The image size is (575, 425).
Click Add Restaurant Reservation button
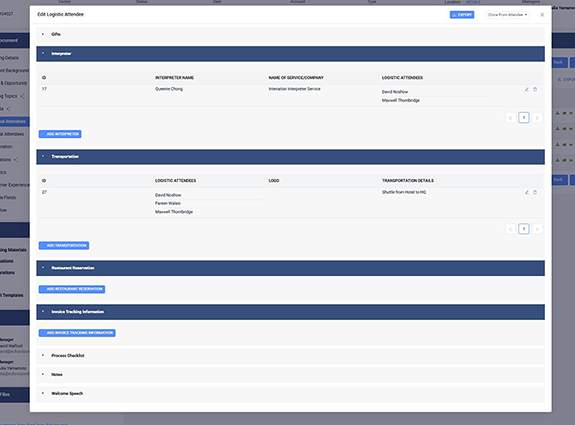coord(72,289)
